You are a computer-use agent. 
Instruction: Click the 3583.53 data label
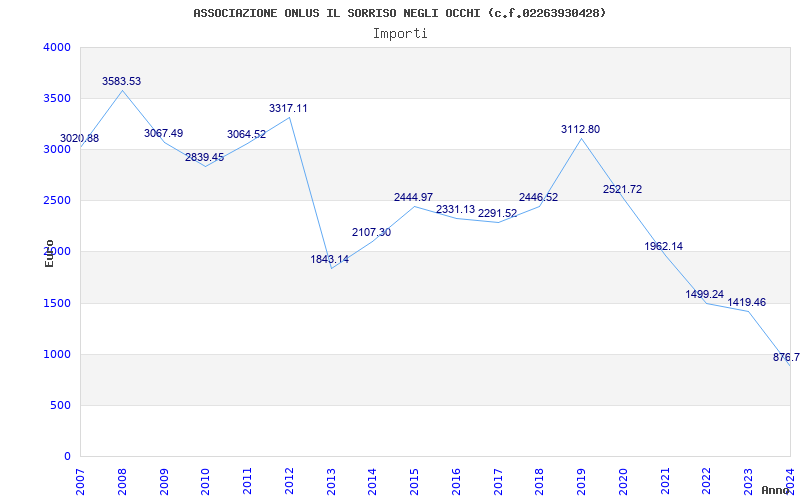[121, 81]
